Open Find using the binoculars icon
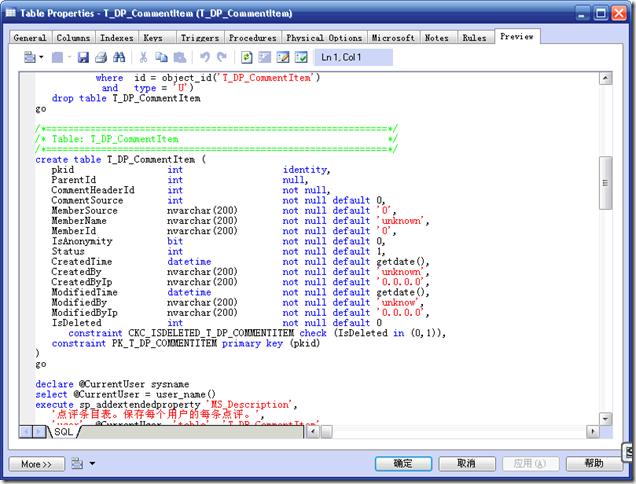Screen dimensions: 636x484 [119, 58]
